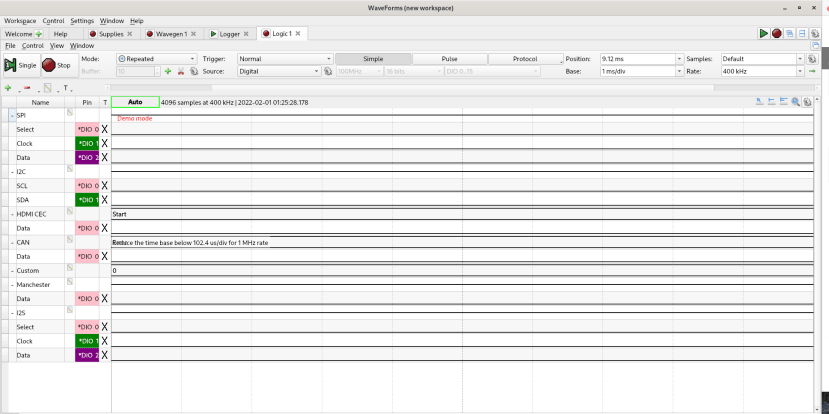The height and width of the screenshot is (414, 829).
Task: Click the red remove buffer icon
Action: pyautogui.click(x=181, y=71)
